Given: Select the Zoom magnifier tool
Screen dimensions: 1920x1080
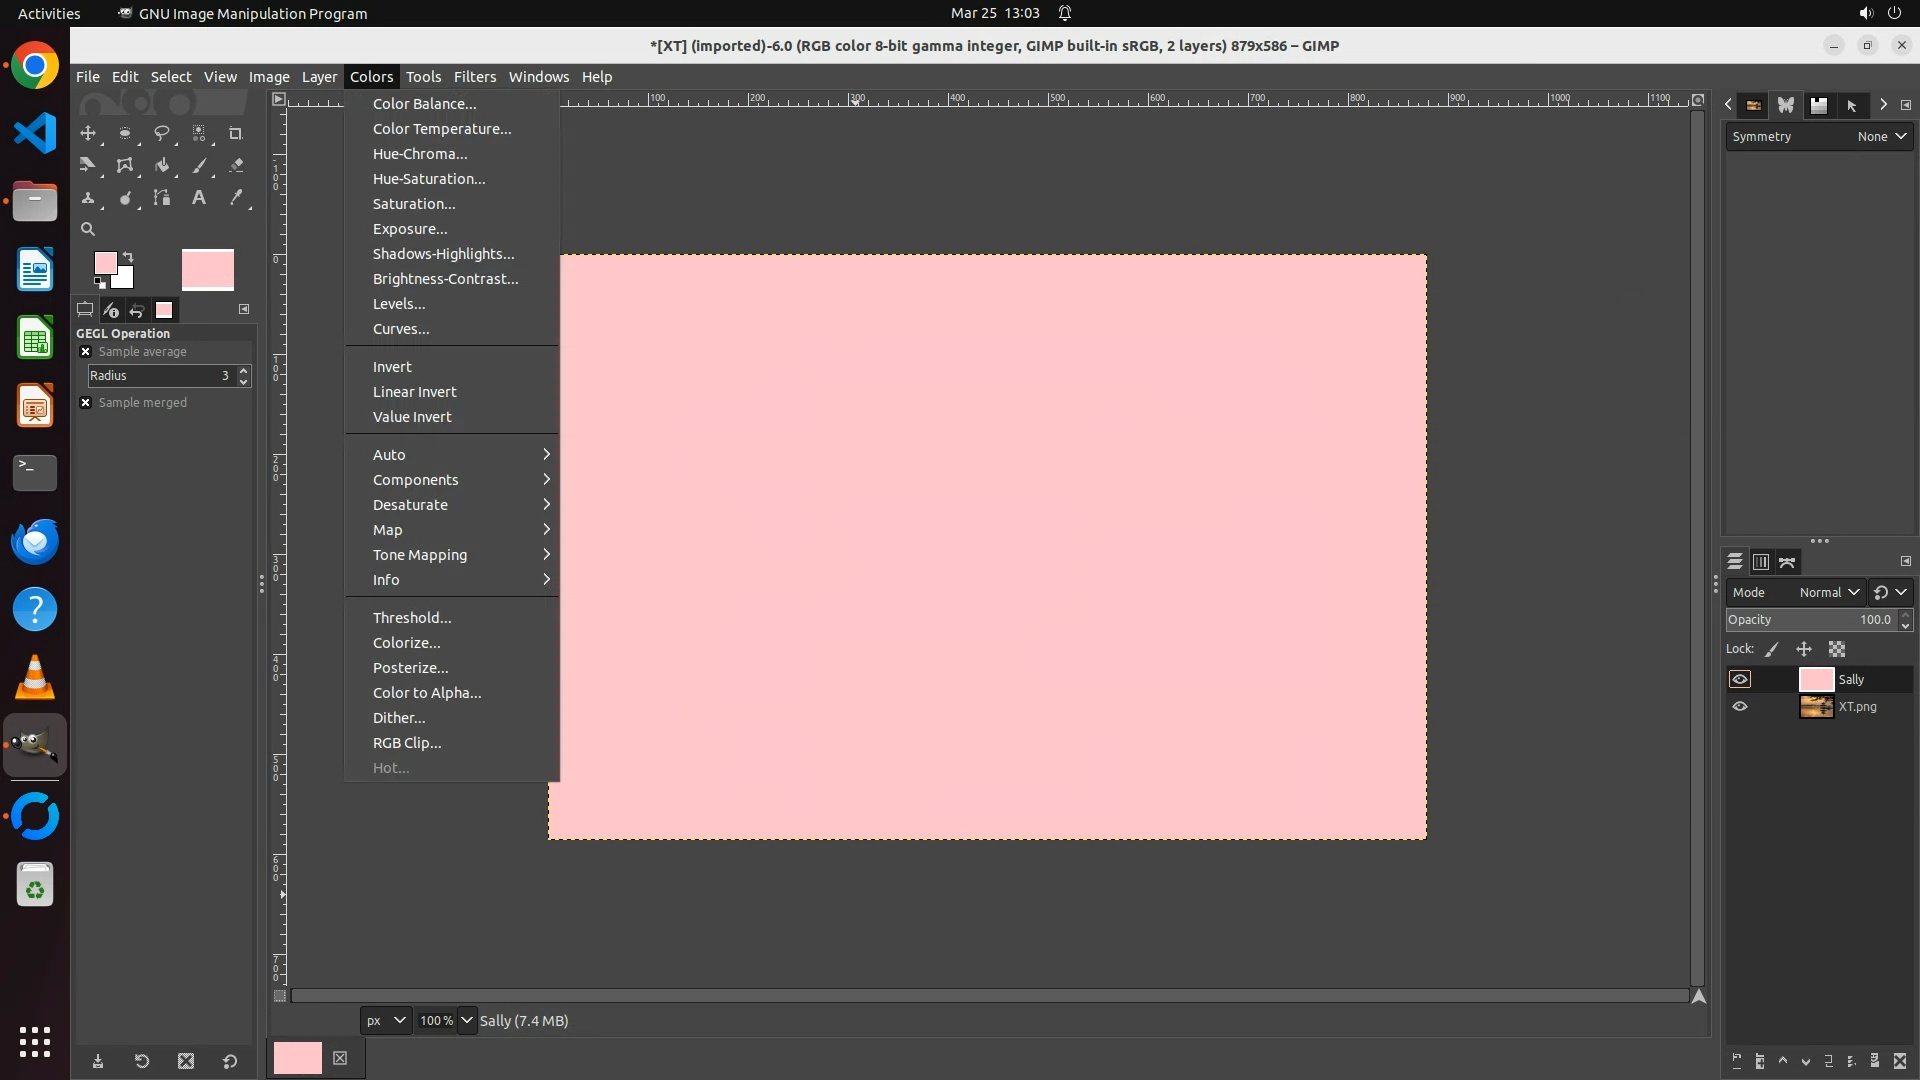Looking at the screenshot, I should click(88, 229).
